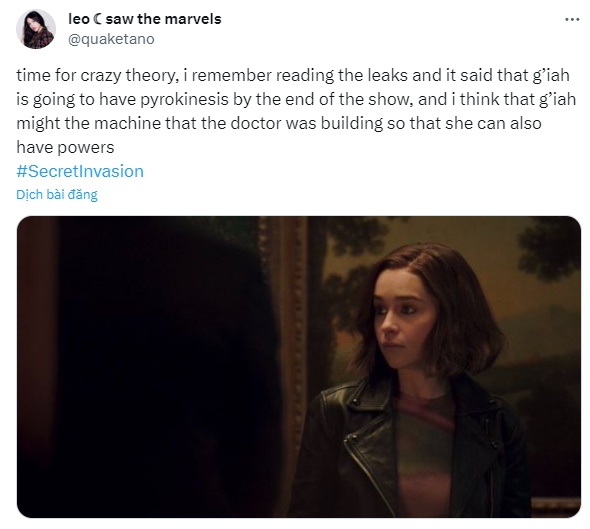Click the crescent moon emoji in display name
This screenshot has width=590, height=529.
pos(97,19)
